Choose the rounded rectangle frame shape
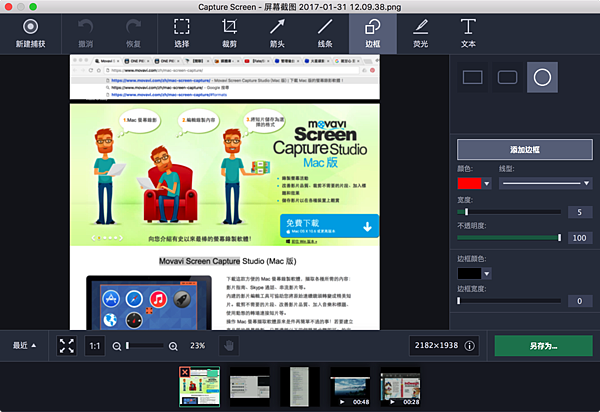600x412 pixels. tap(507, 77)
